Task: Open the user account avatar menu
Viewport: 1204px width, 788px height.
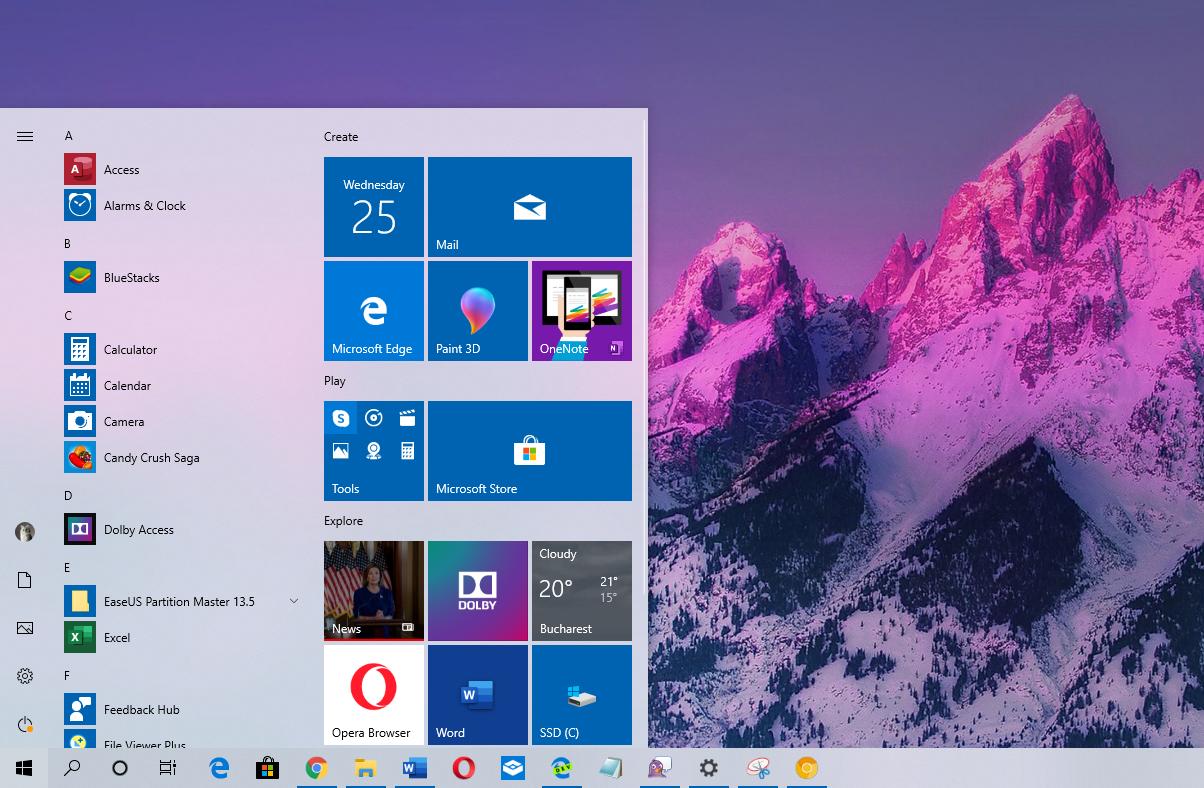Action: click(25, 532)
